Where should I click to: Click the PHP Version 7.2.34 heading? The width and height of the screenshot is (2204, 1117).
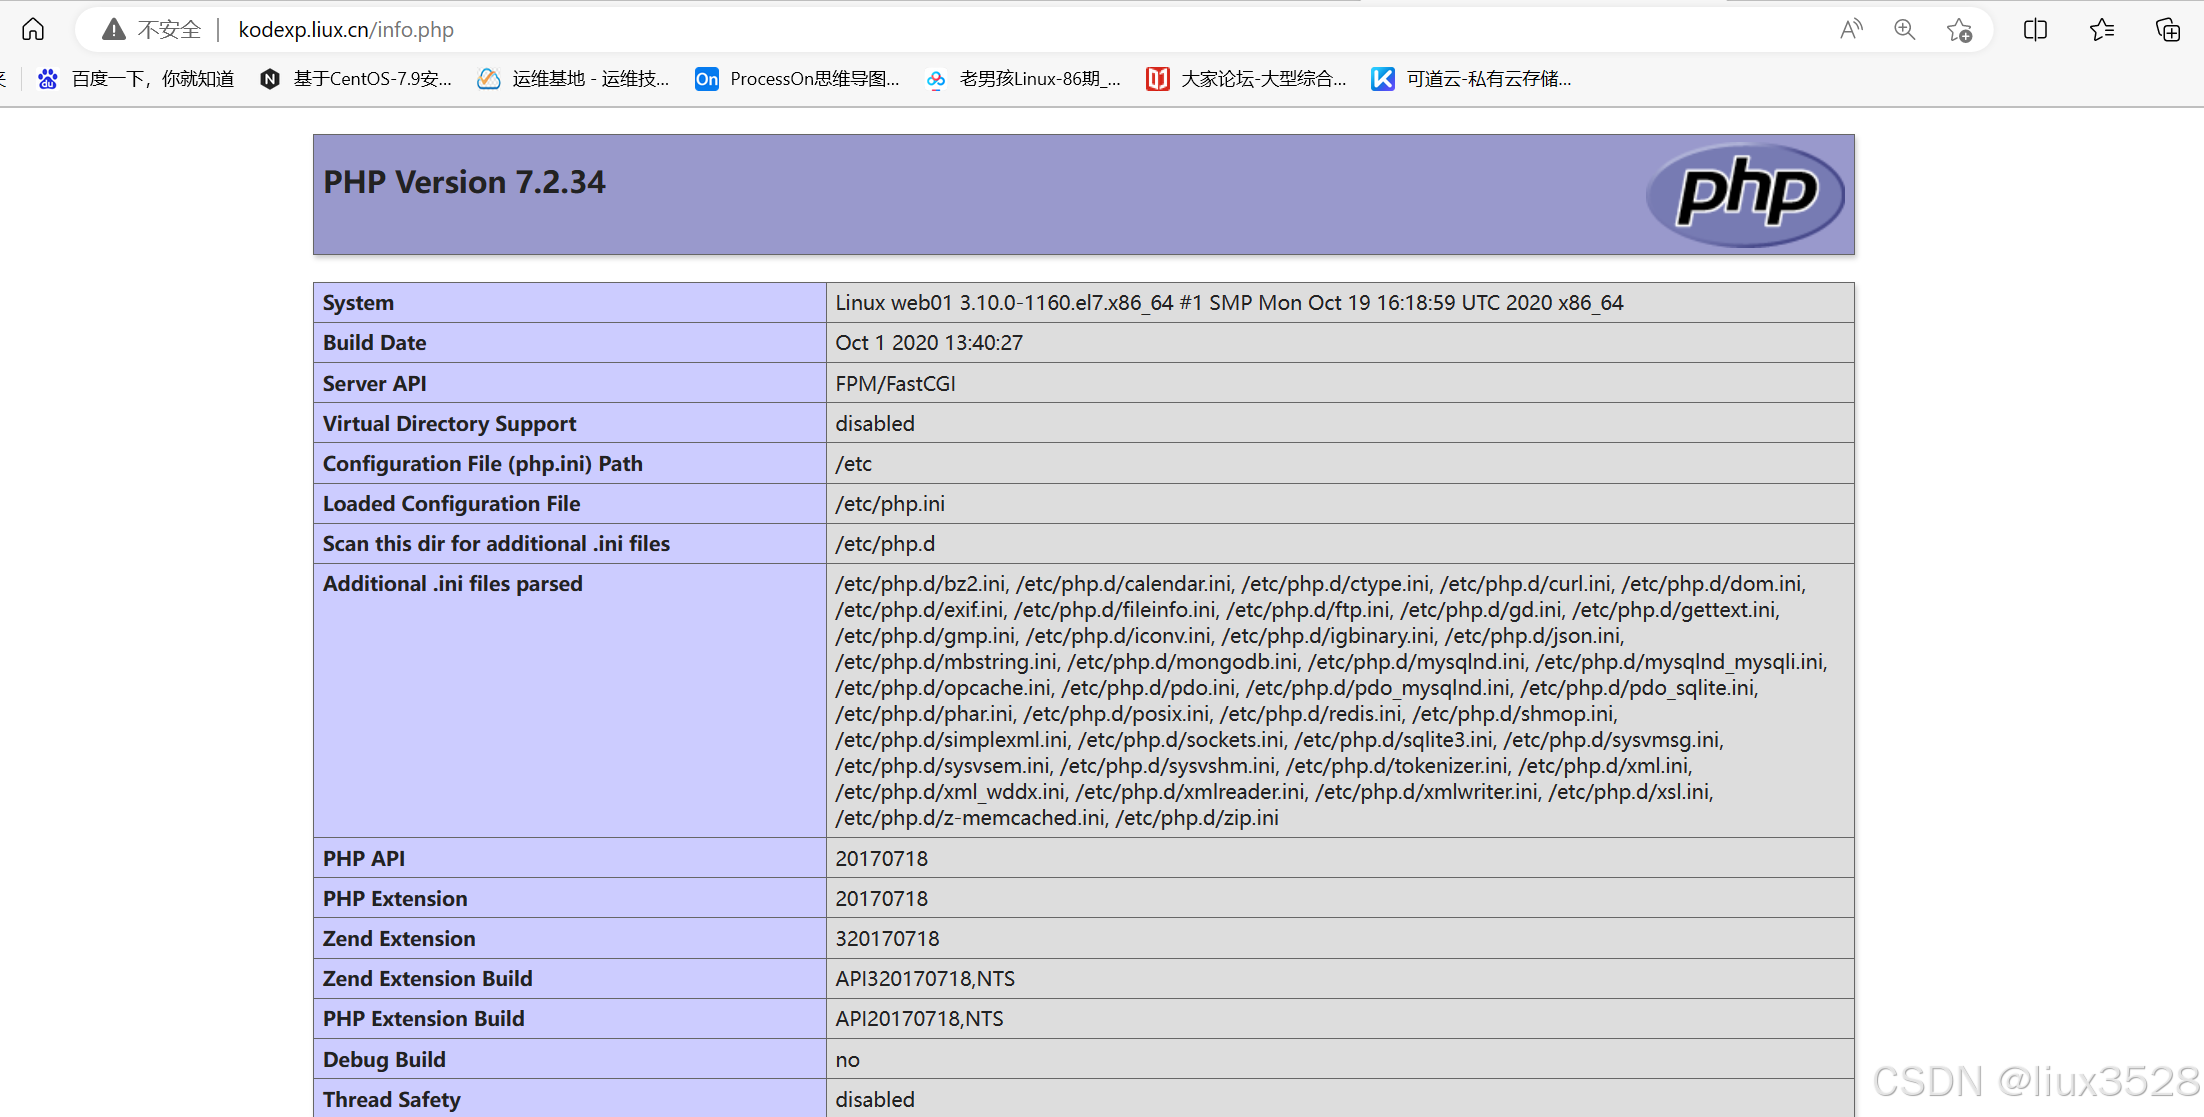pos(464,182)
